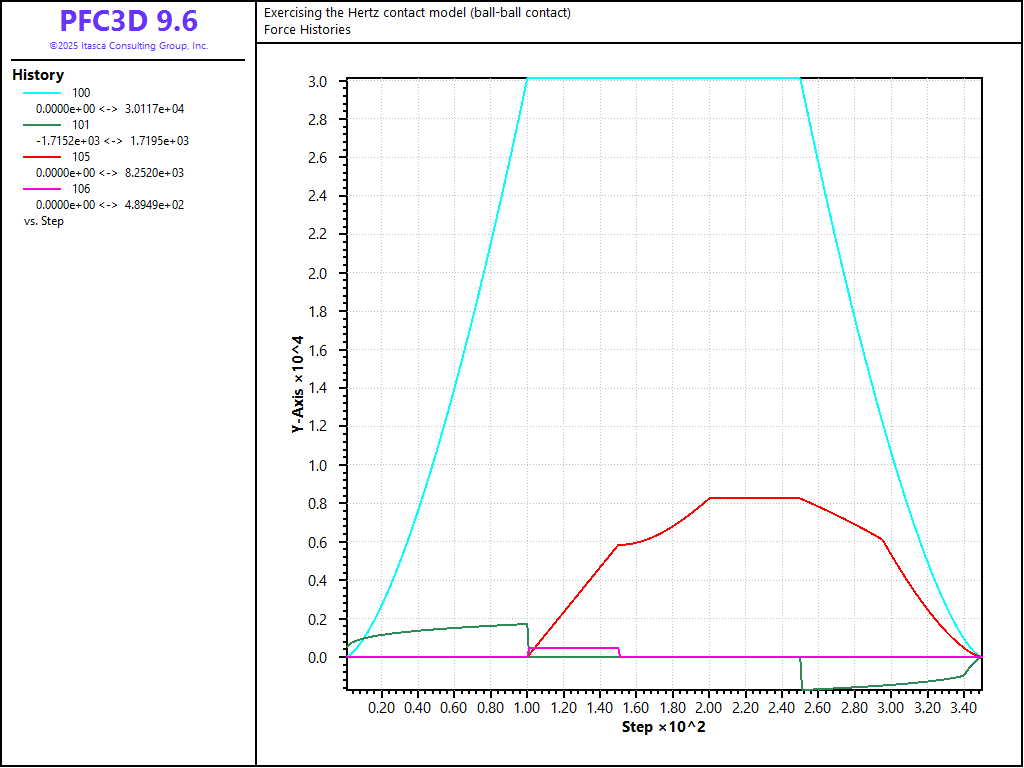
Task: Click the range text ending in 4.8949e+02
Action: [110, 205]
